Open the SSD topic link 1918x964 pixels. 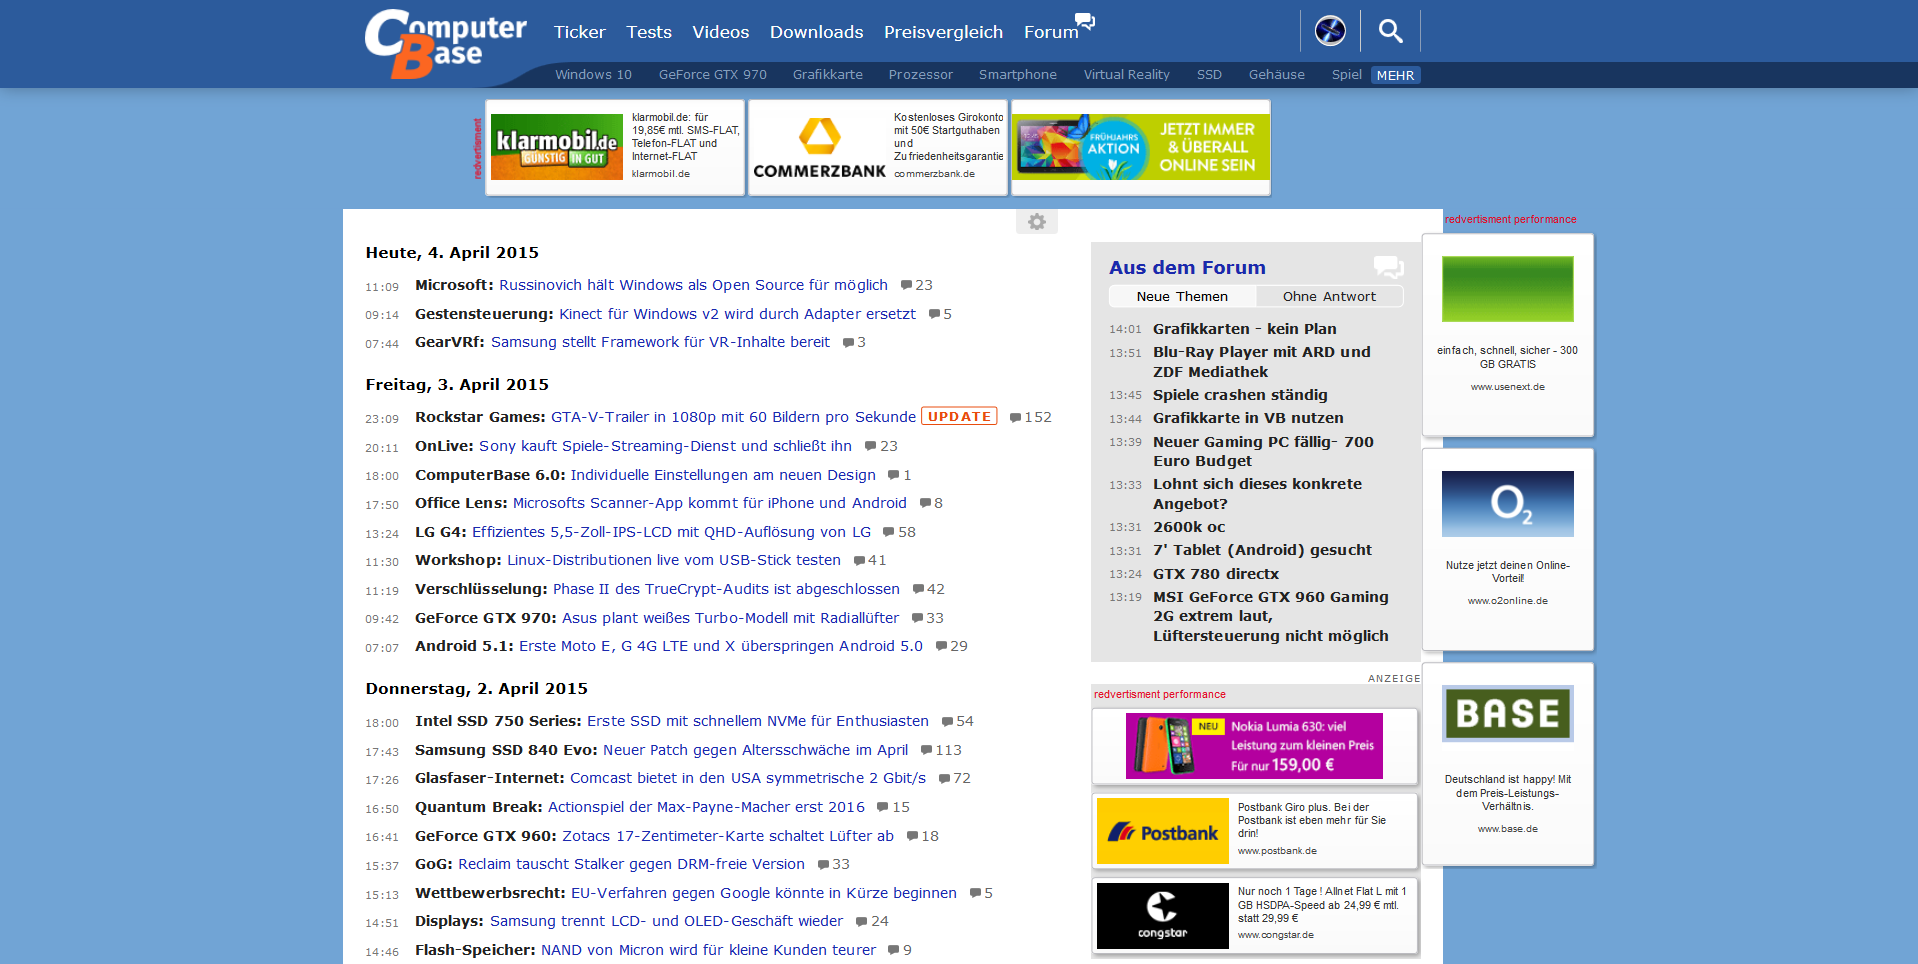1209,74
